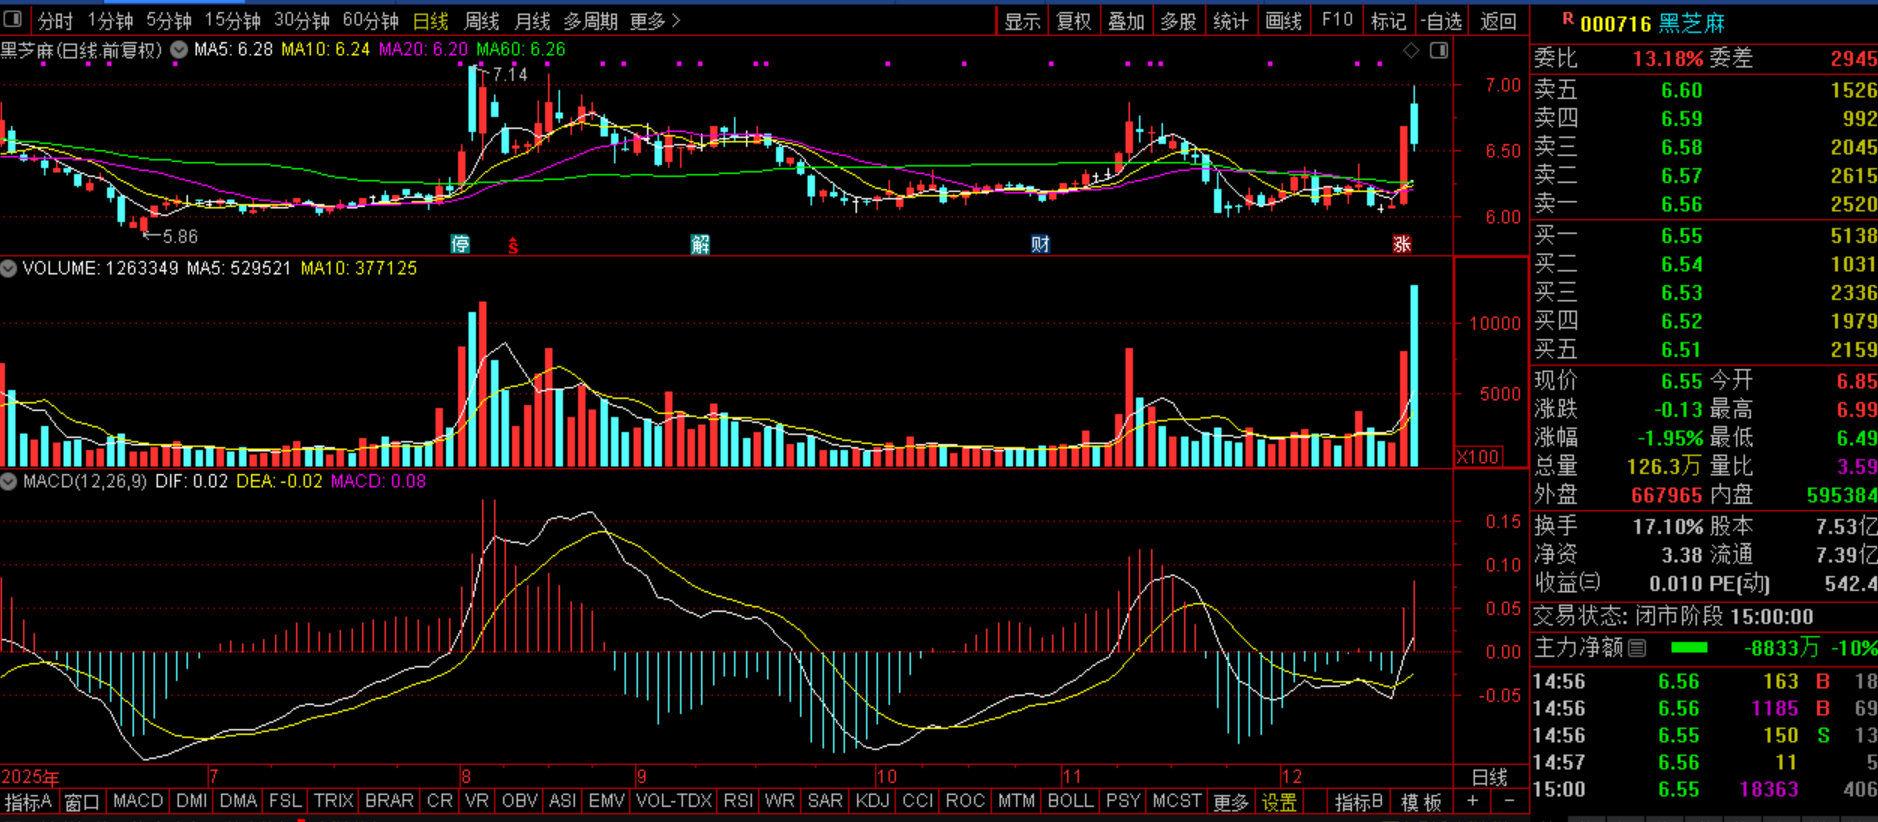
Task: Select the MCST indicator tab
Action: point(1176,801)
